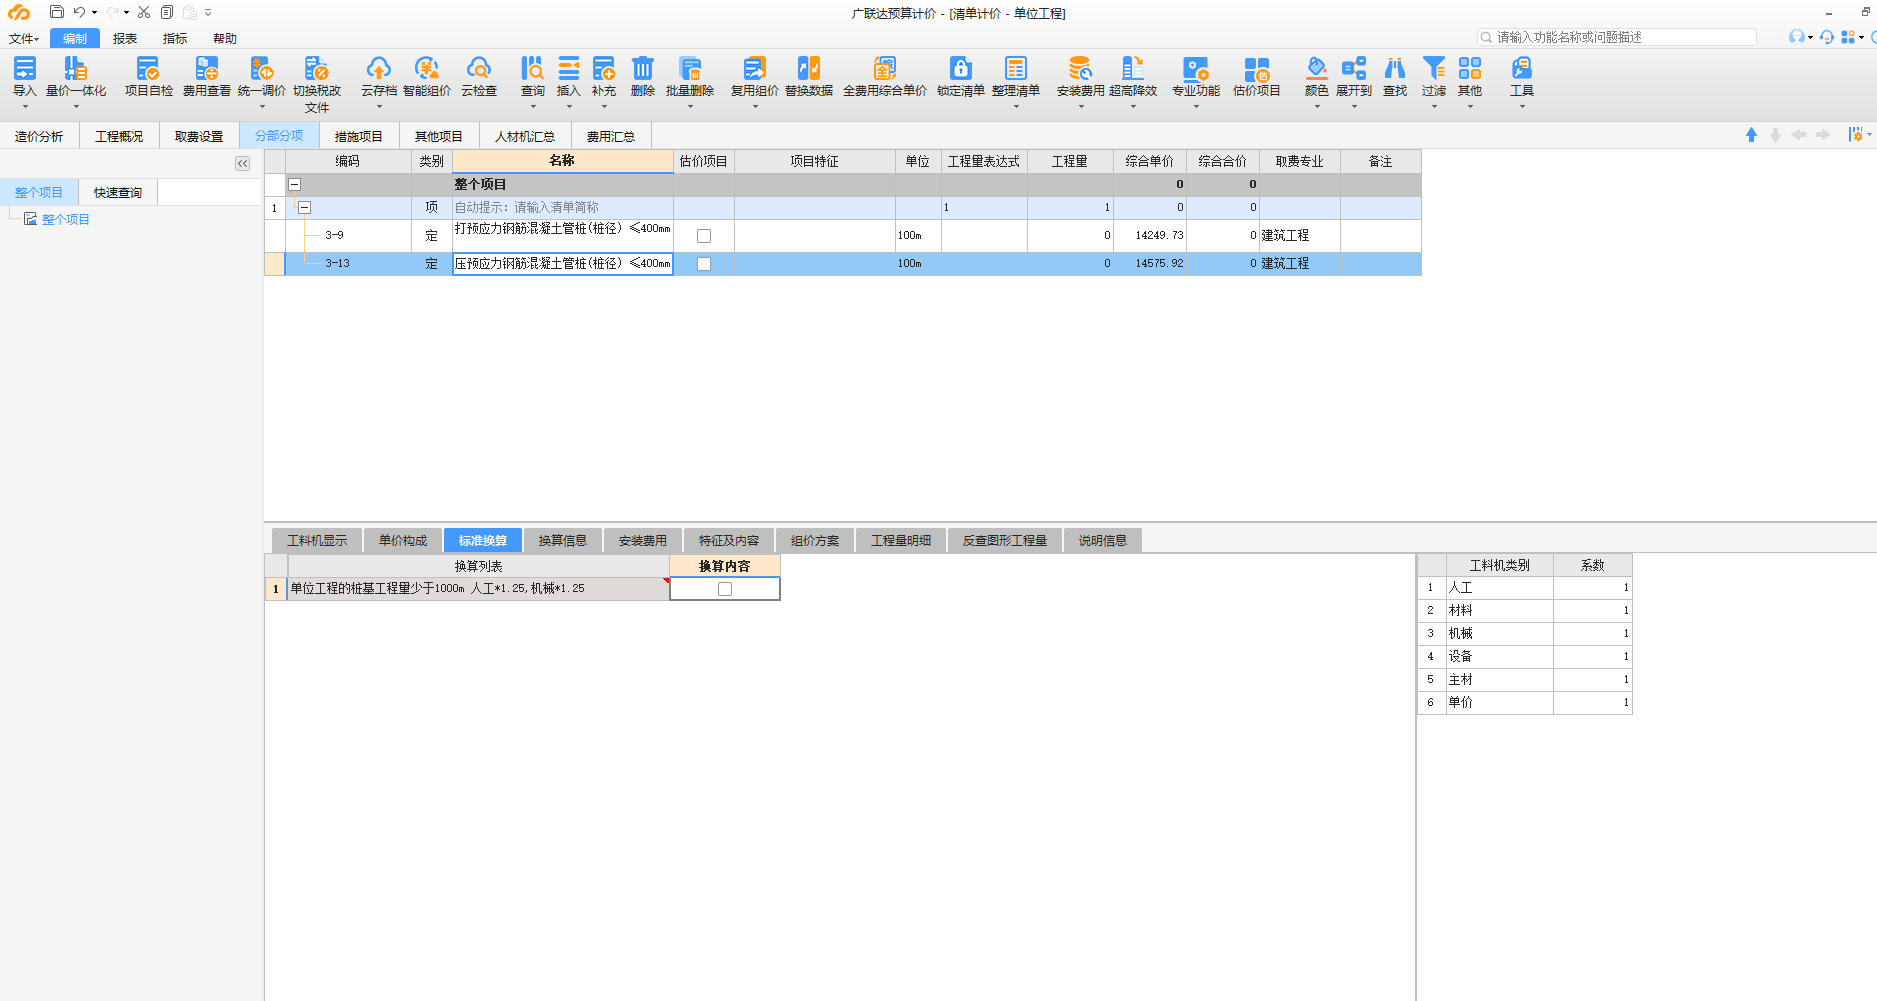This screenshot has height=1001, width=1877.
Task: Switch to 措施项目 tab
Action: pyautogui.click(x=359, y=136)
